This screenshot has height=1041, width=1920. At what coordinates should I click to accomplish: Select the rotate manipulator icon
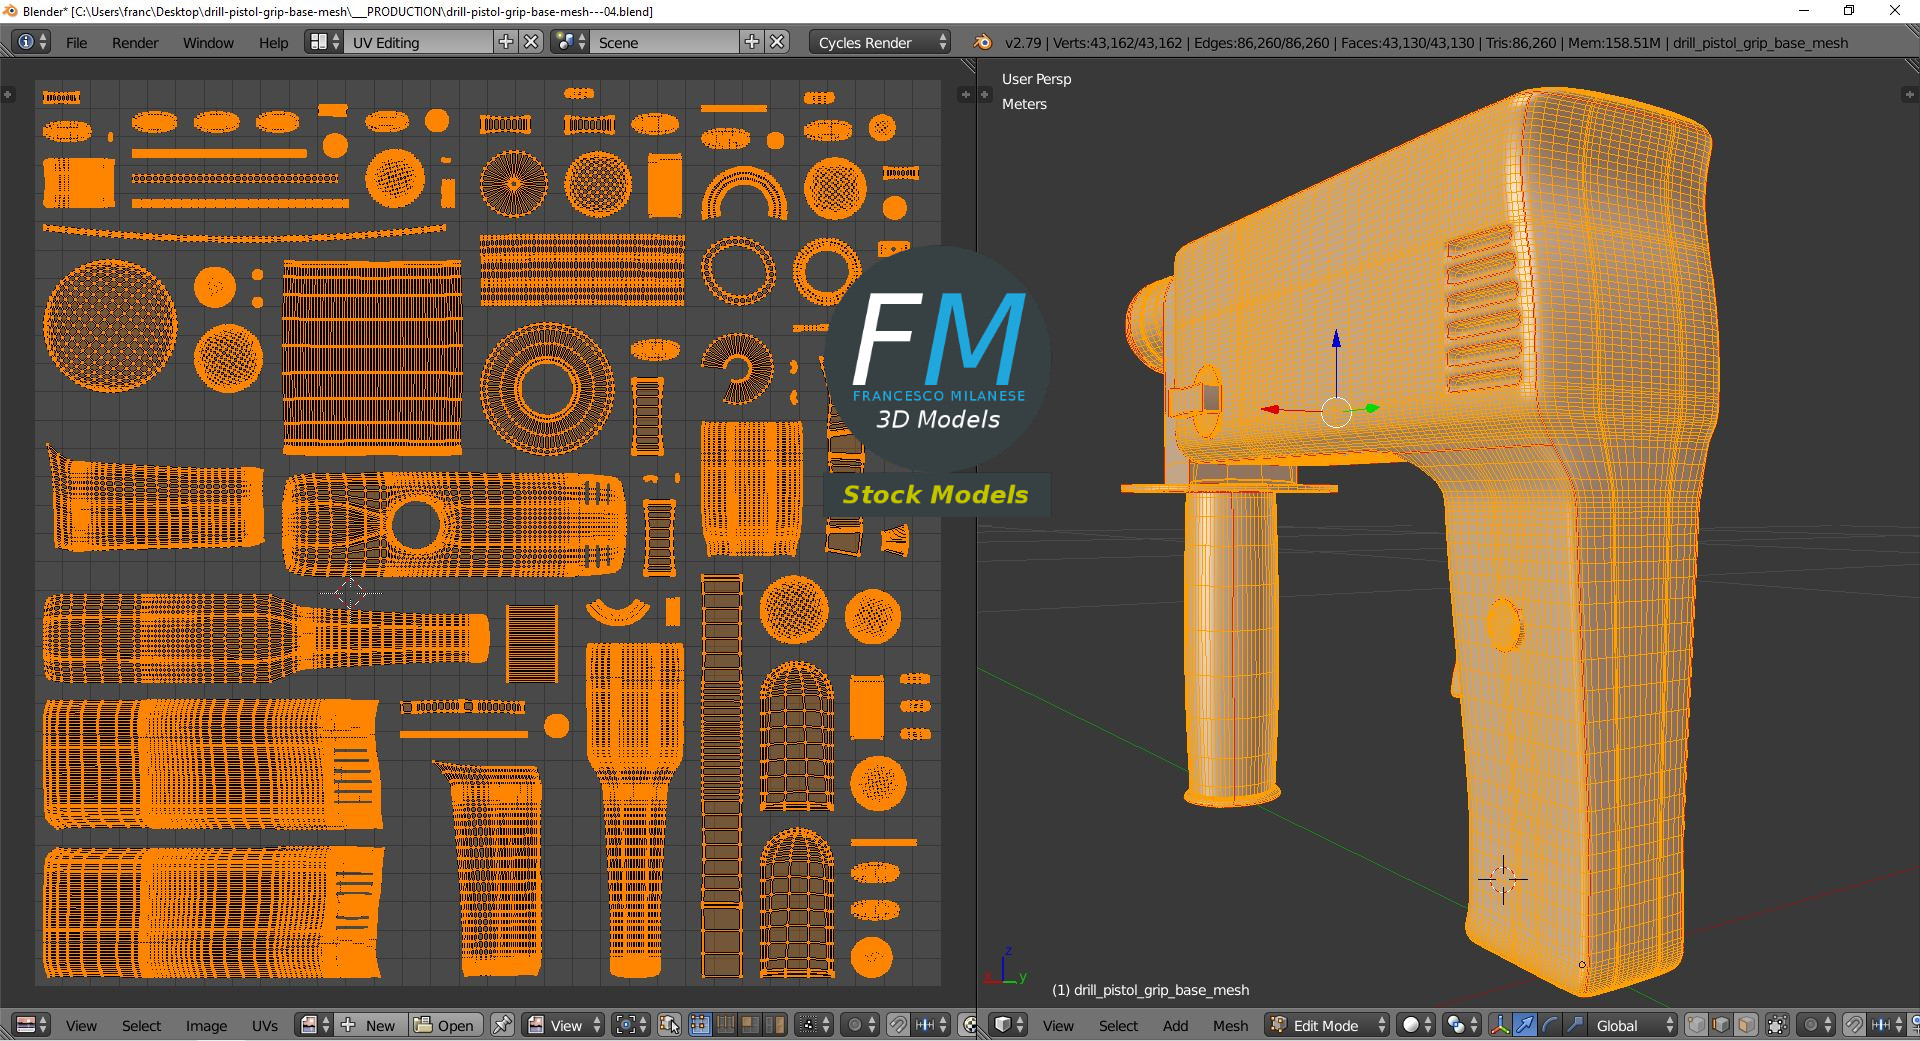pos(1549,1025)
